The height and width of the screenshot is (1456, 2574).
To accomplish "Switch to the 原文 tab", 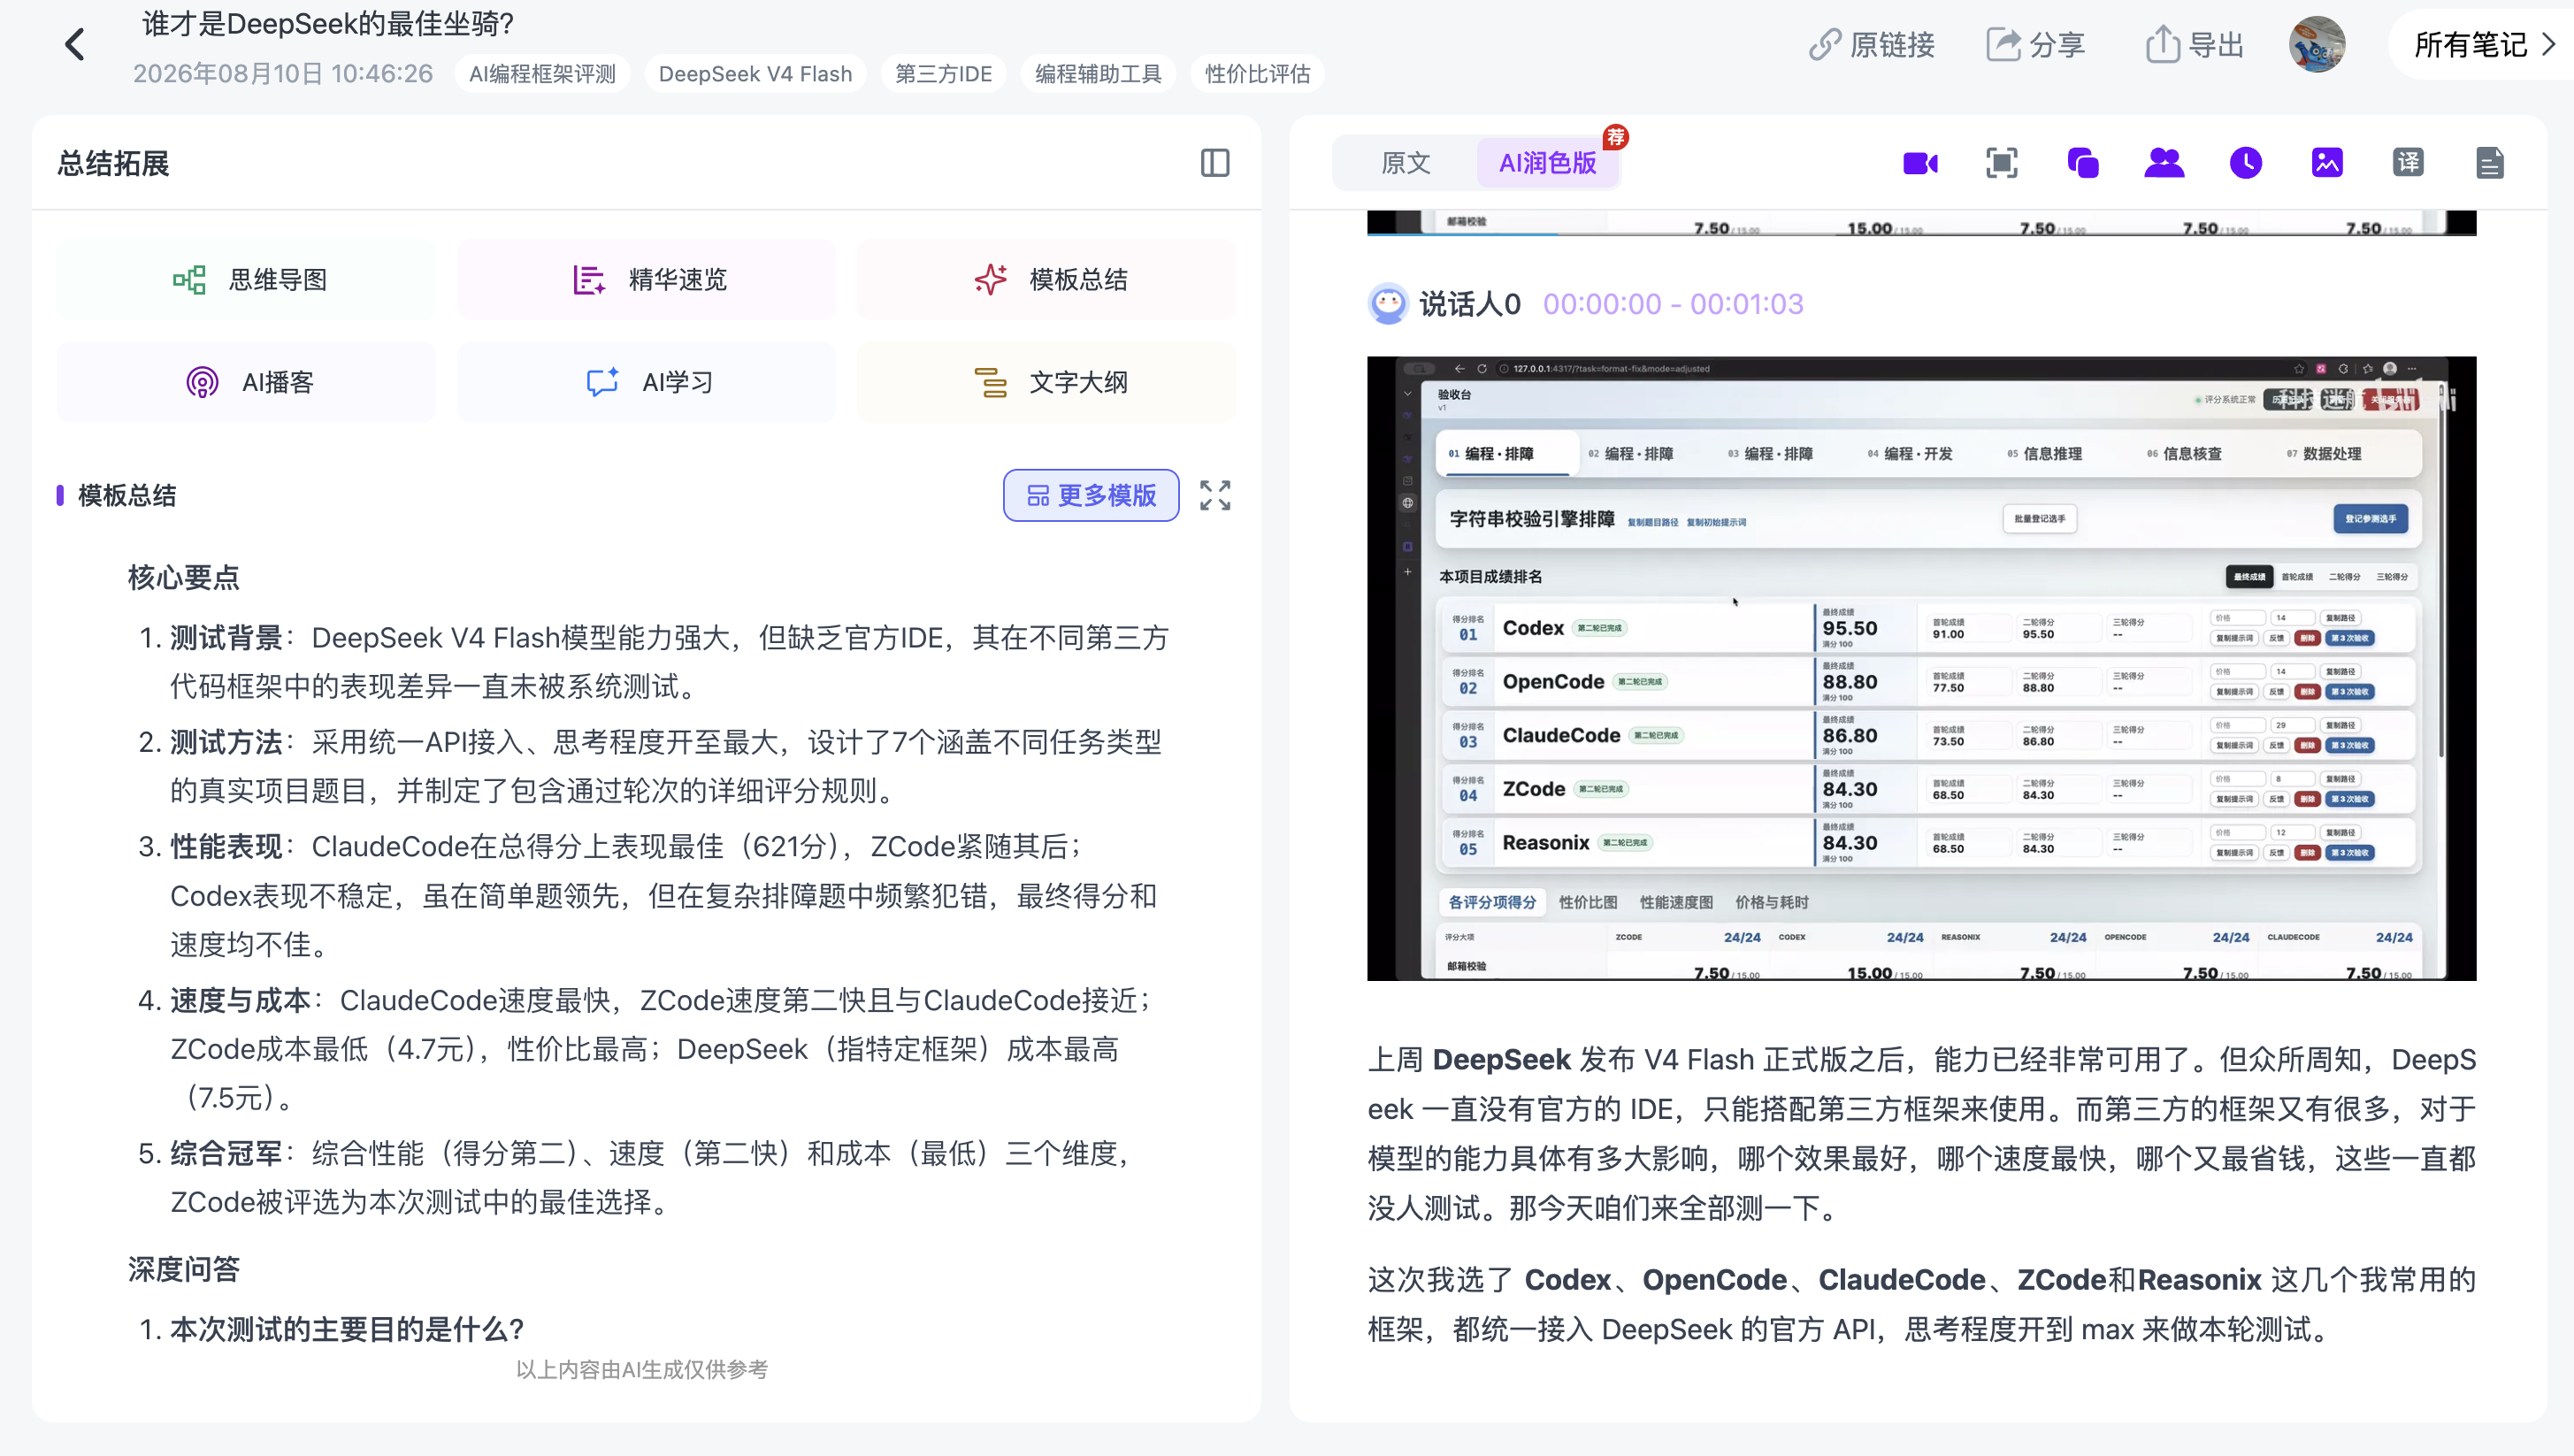I will coord(1405,163).
